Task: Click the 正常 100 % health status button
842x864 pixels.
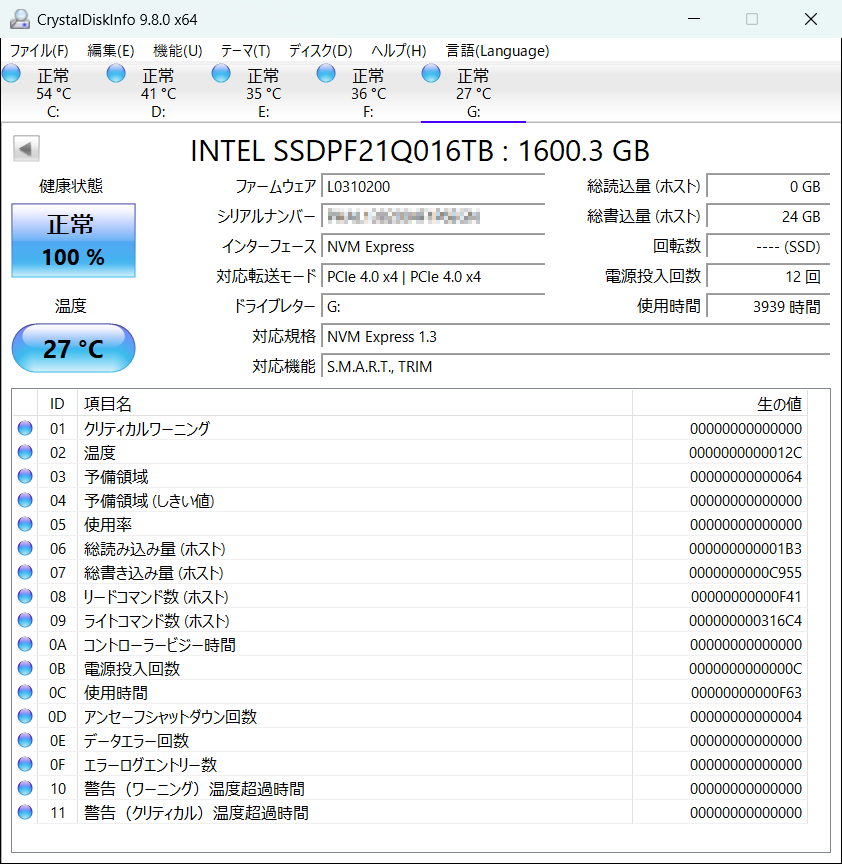Action: coord(73,240)
